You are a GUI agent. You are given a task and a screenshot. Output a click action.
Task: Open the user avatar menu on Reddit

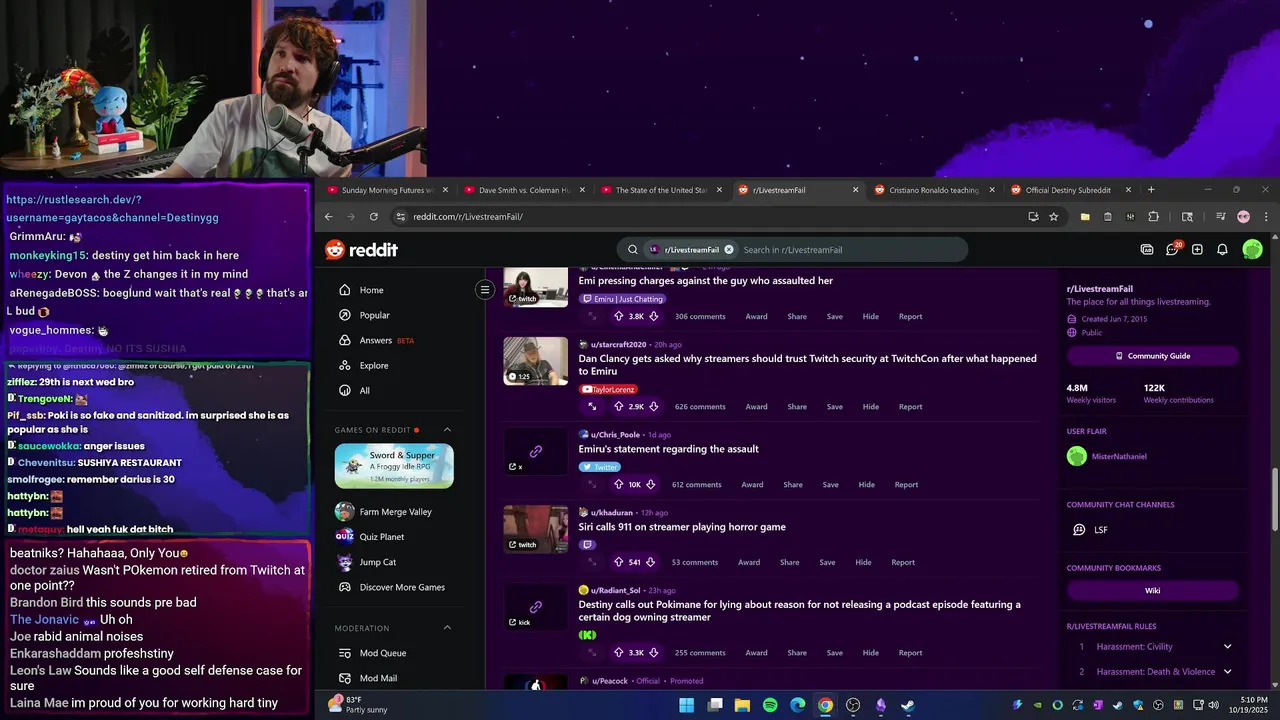pyautogui.click(x=1252, y=250)
